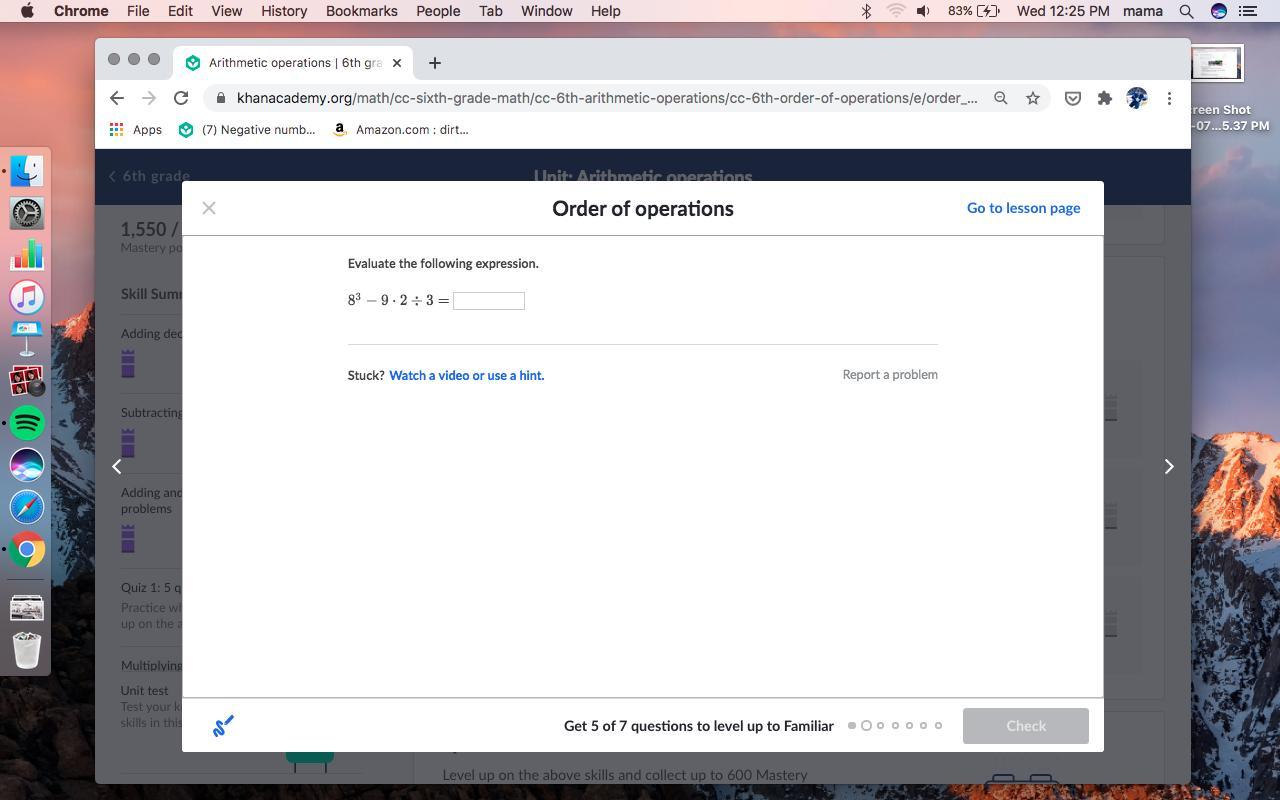Open Spotify from the Dock
Screen dimensions: 1280x800
point(27,423)
